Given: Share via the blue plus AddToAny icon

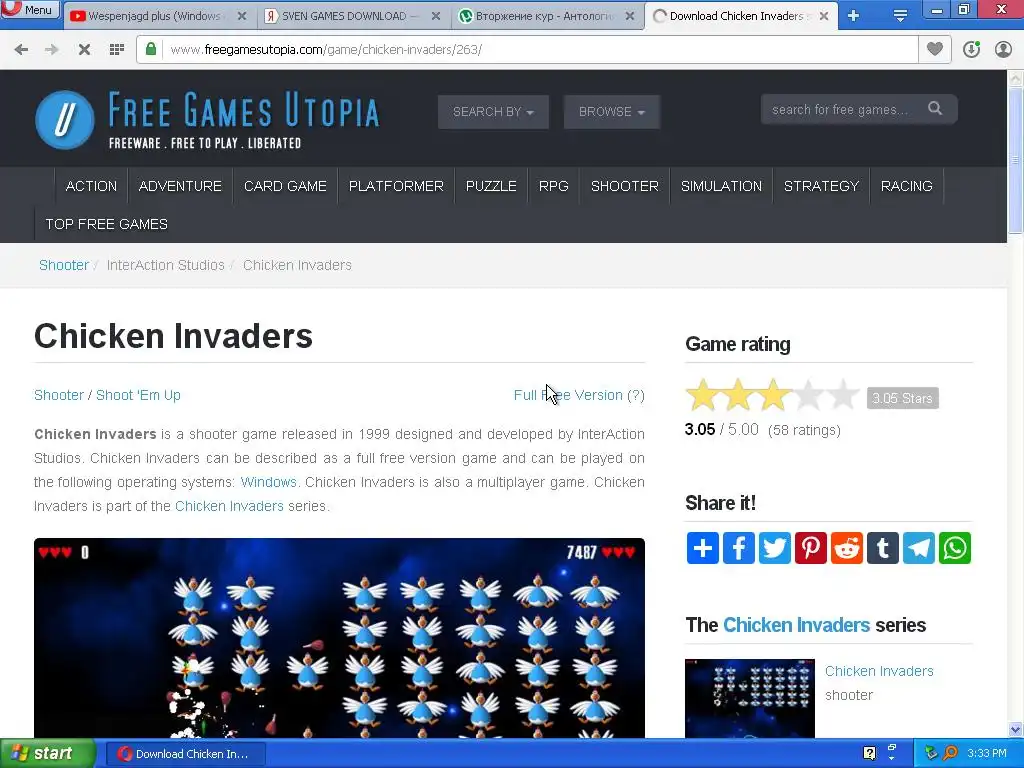Looking at the screenshot, I should pyautogui.click(x=703, y=548).
